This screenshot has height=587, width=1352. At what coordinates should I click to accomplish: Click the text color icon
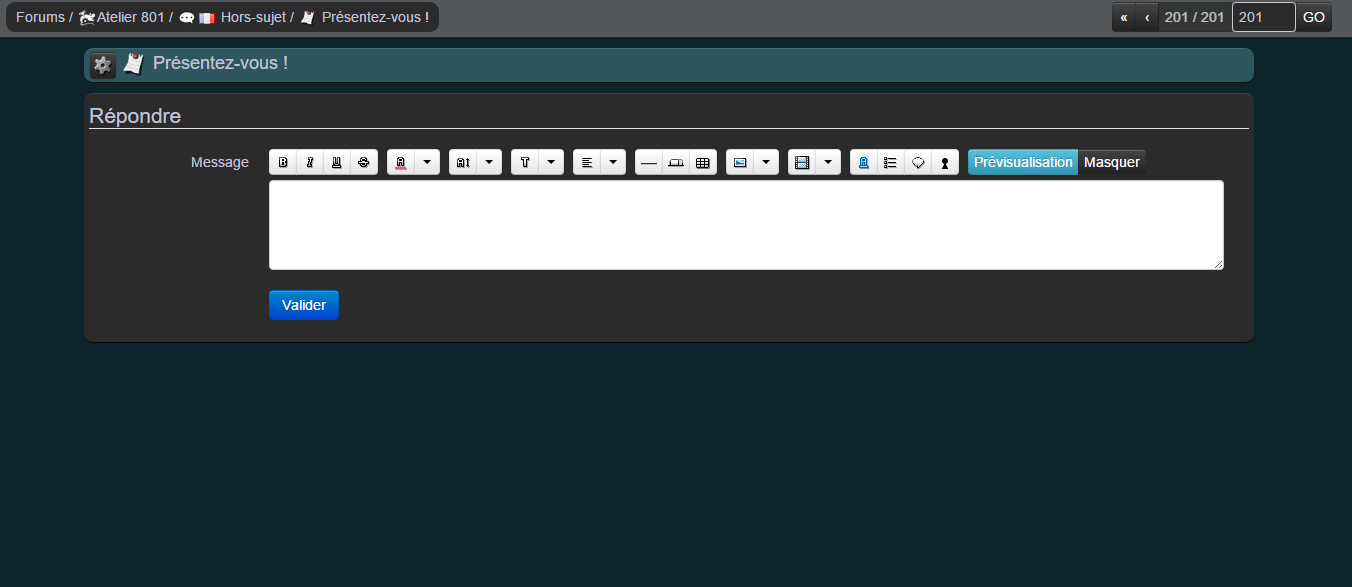click(401, 162)
